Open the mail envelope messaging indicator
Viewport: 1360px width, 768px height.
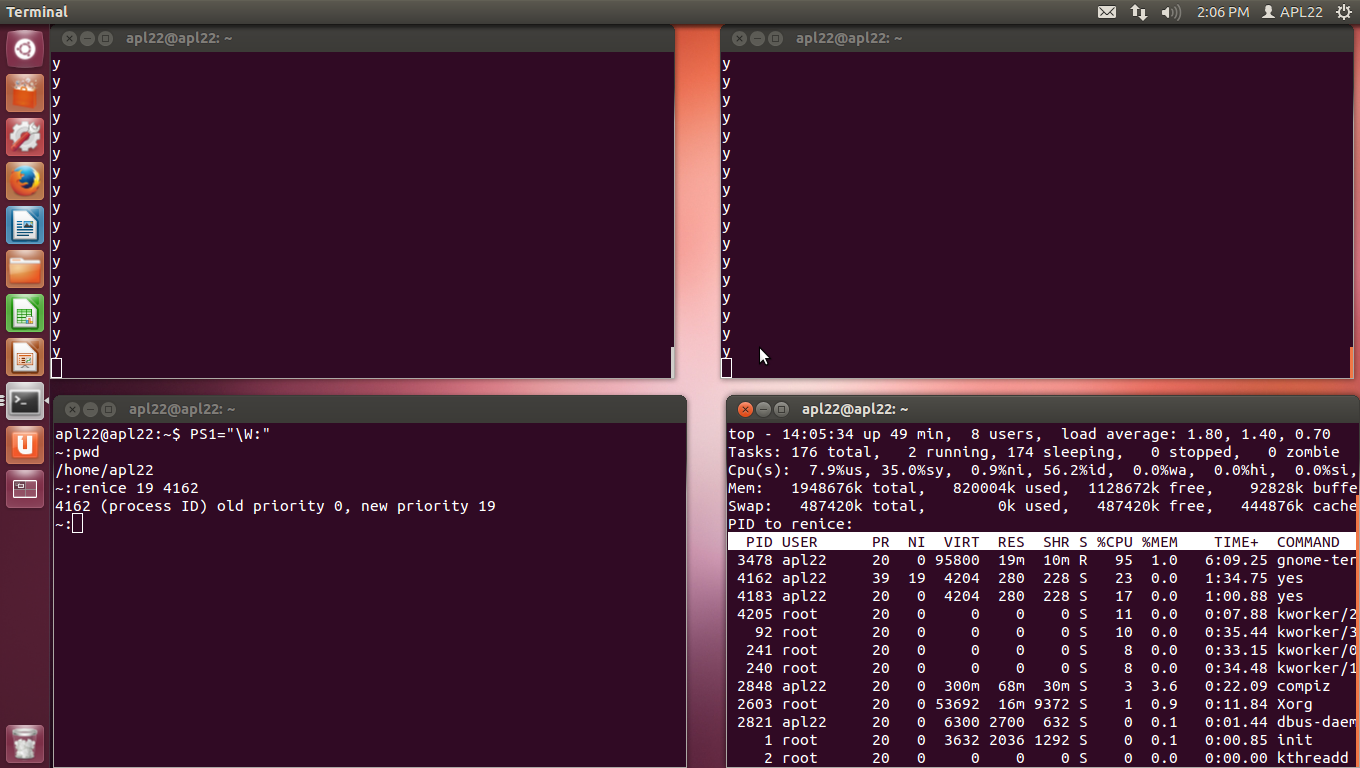(x=1107, y=12)
